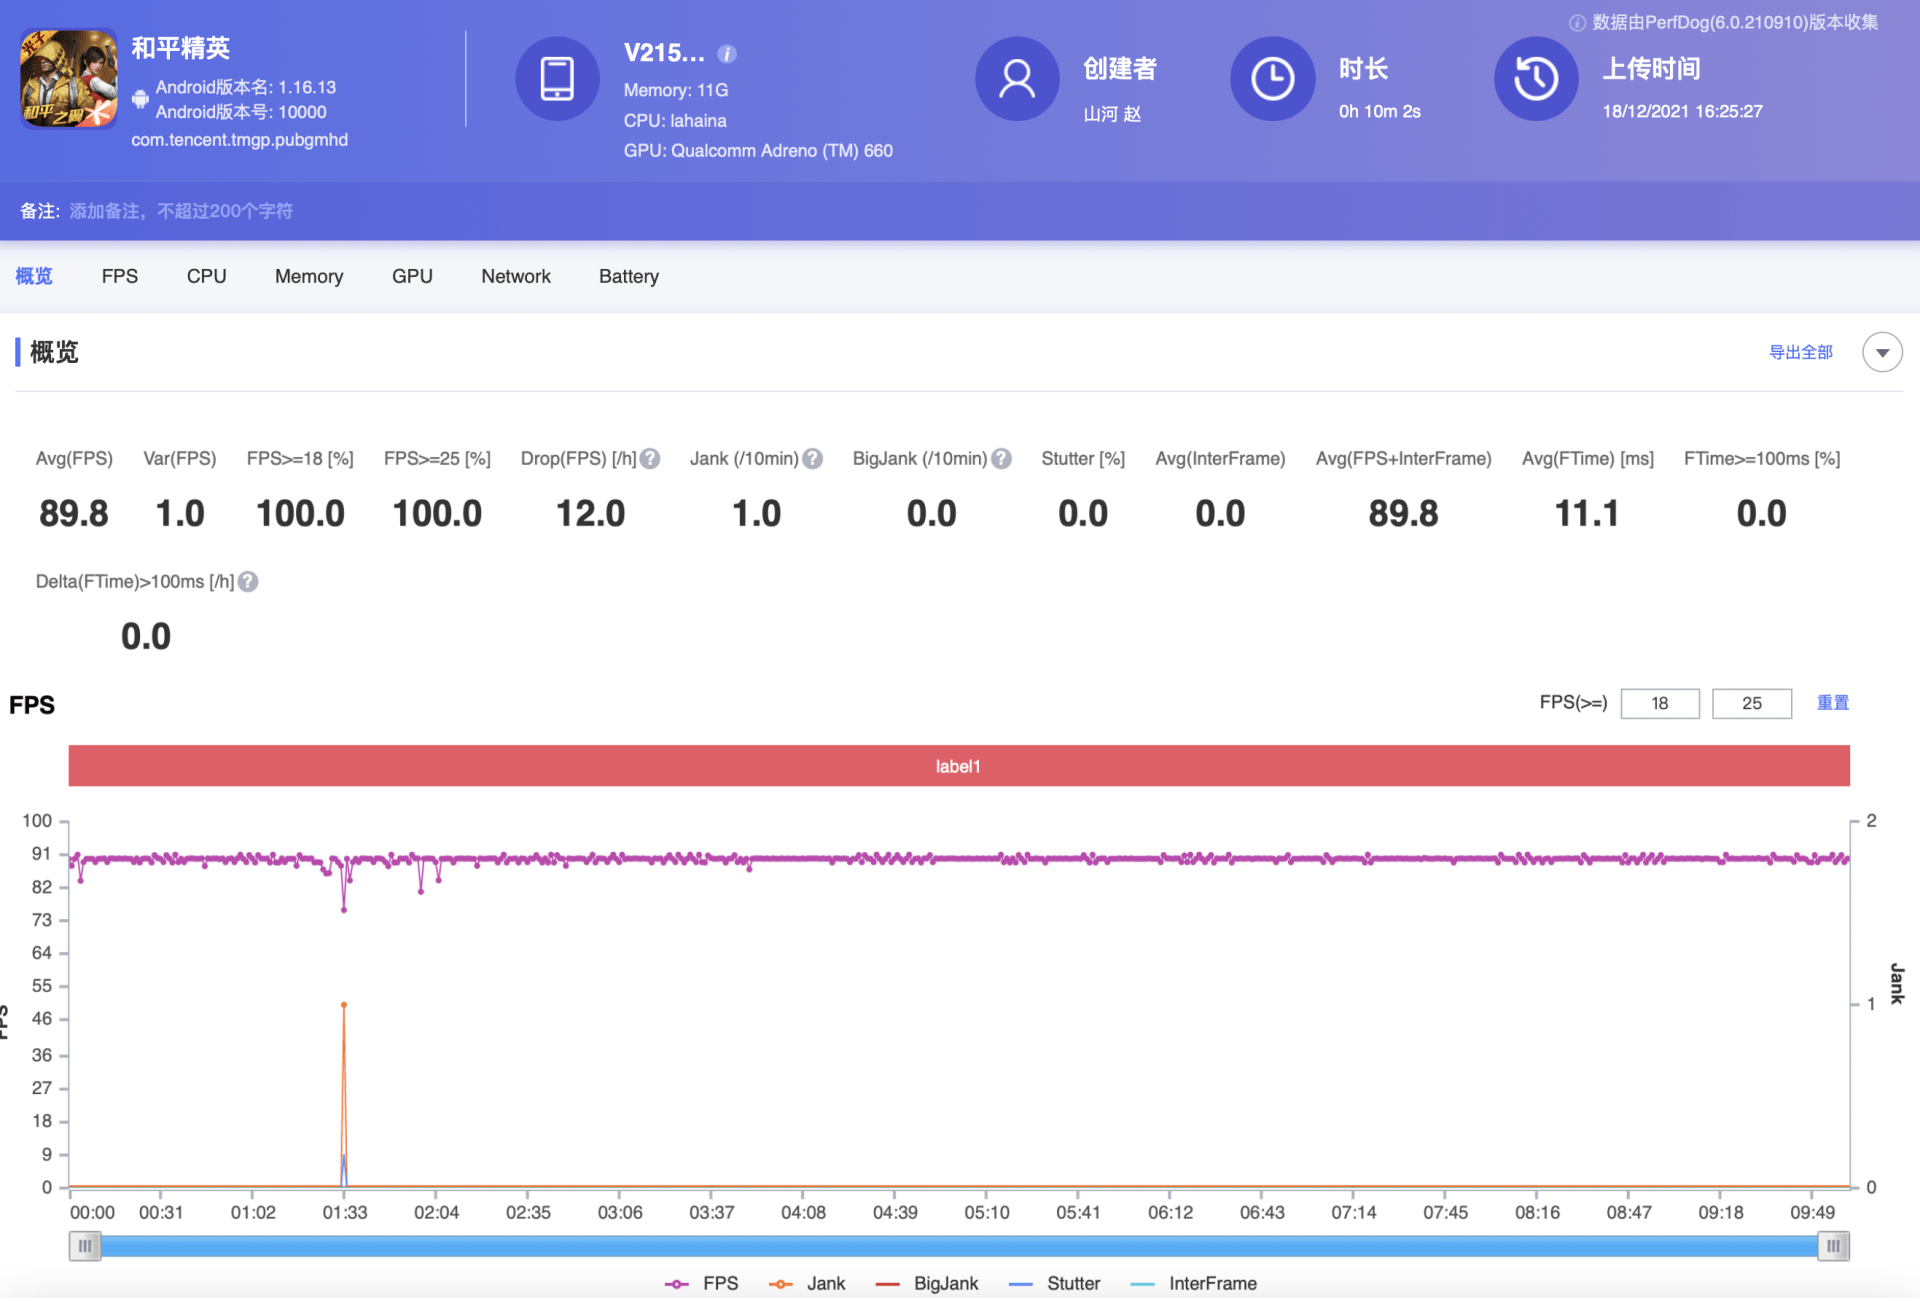Click the upload time history icon
This screenshot has width=1920, height=1301.
(1536, 79)
